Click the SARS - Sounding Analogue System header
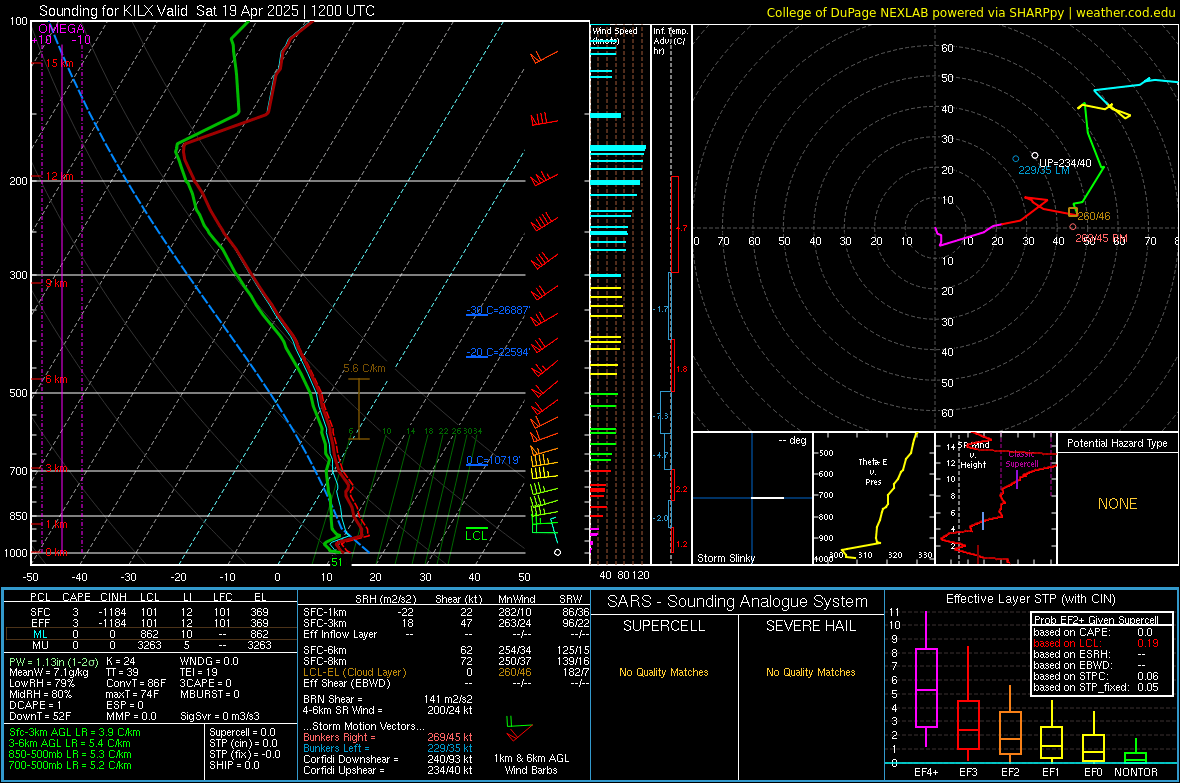Image resolution: width=1180 pixels, height=783 pixels. (x=738, y=602)
